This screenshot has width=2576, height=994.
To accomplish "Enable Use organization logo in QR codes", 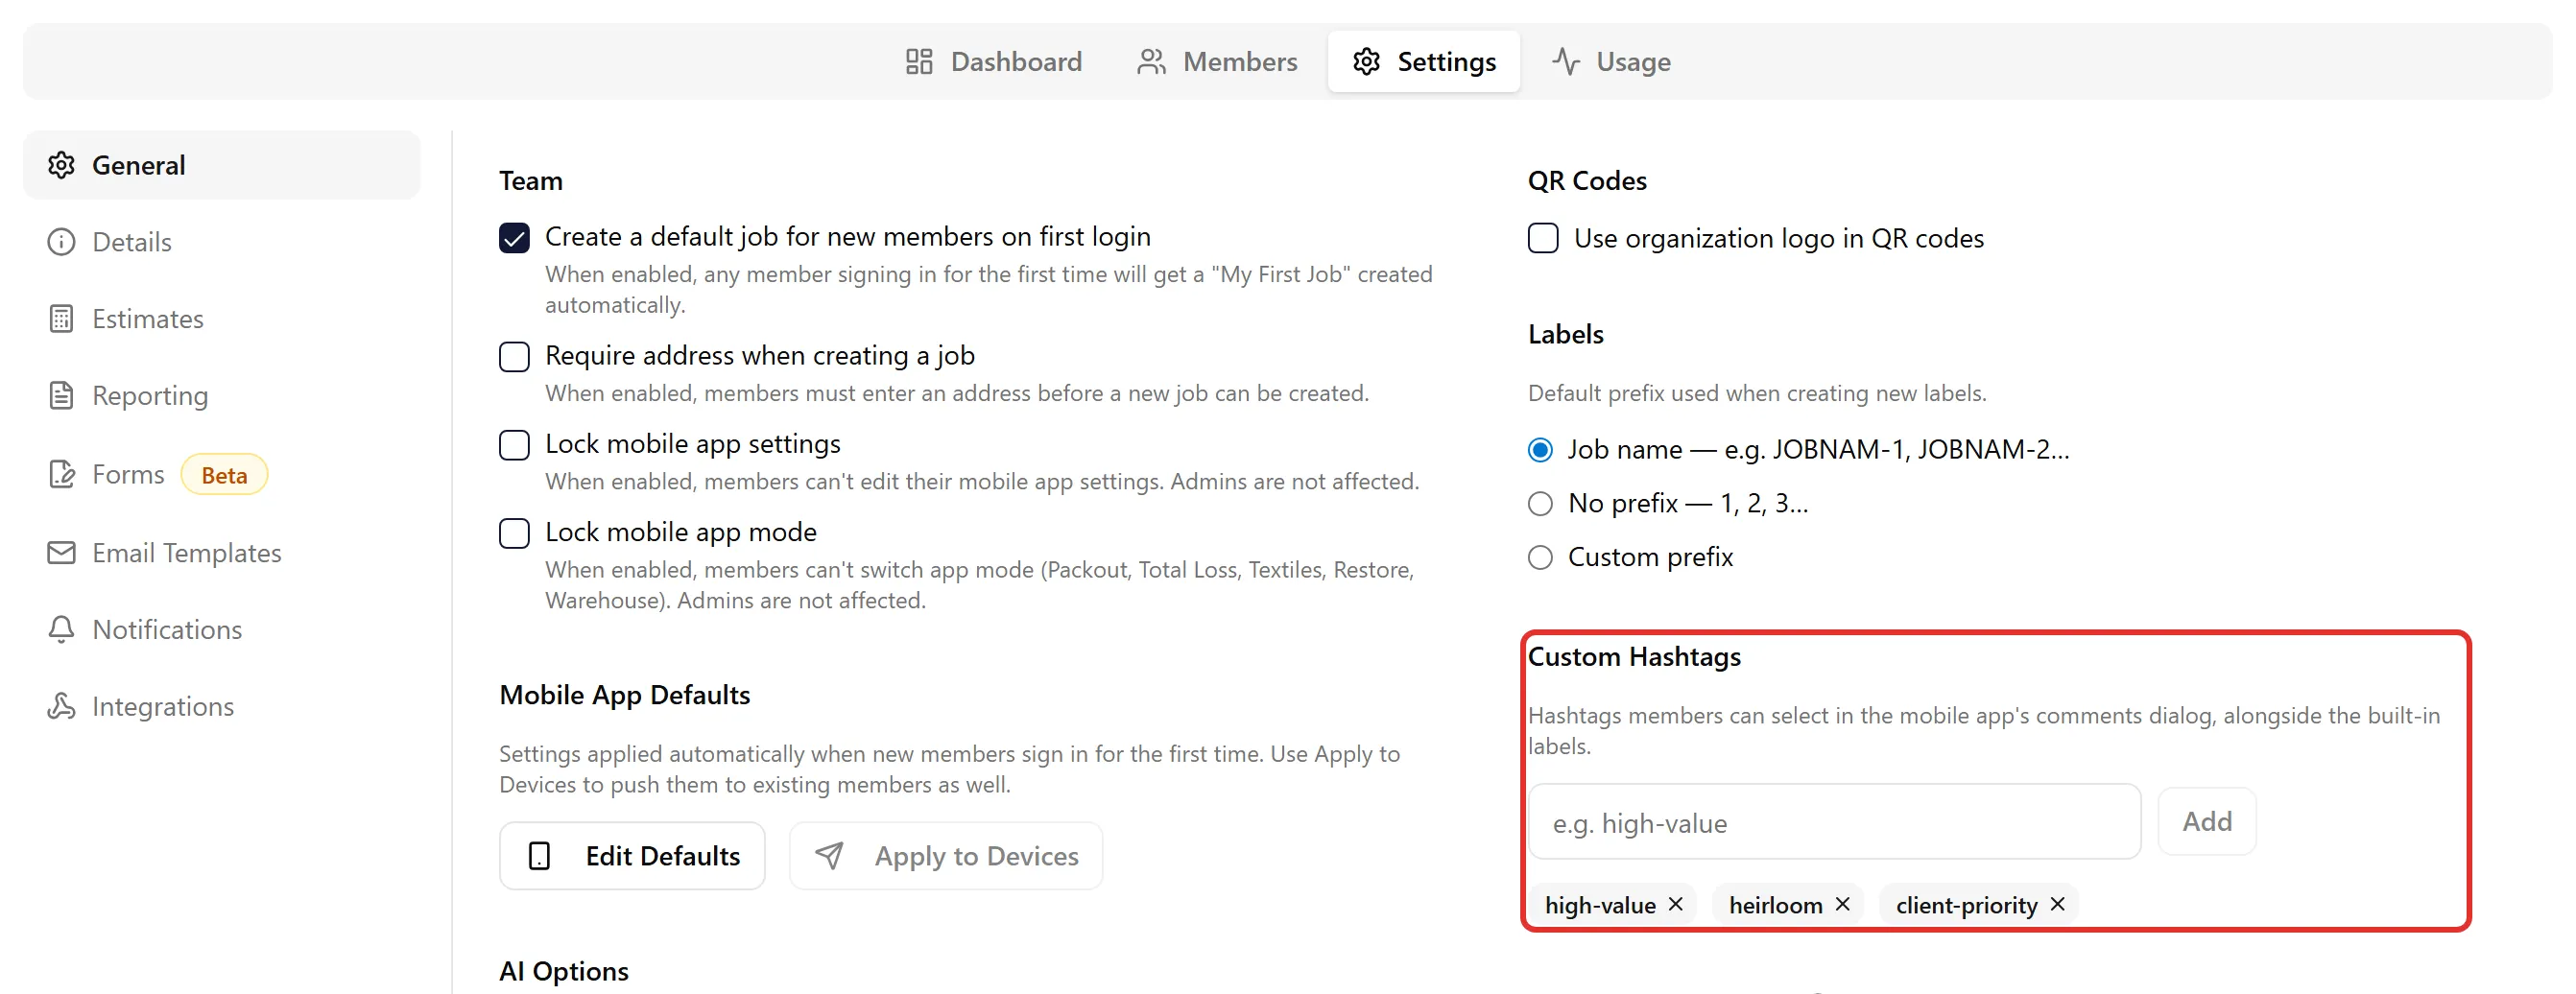I will [1543, 238].
